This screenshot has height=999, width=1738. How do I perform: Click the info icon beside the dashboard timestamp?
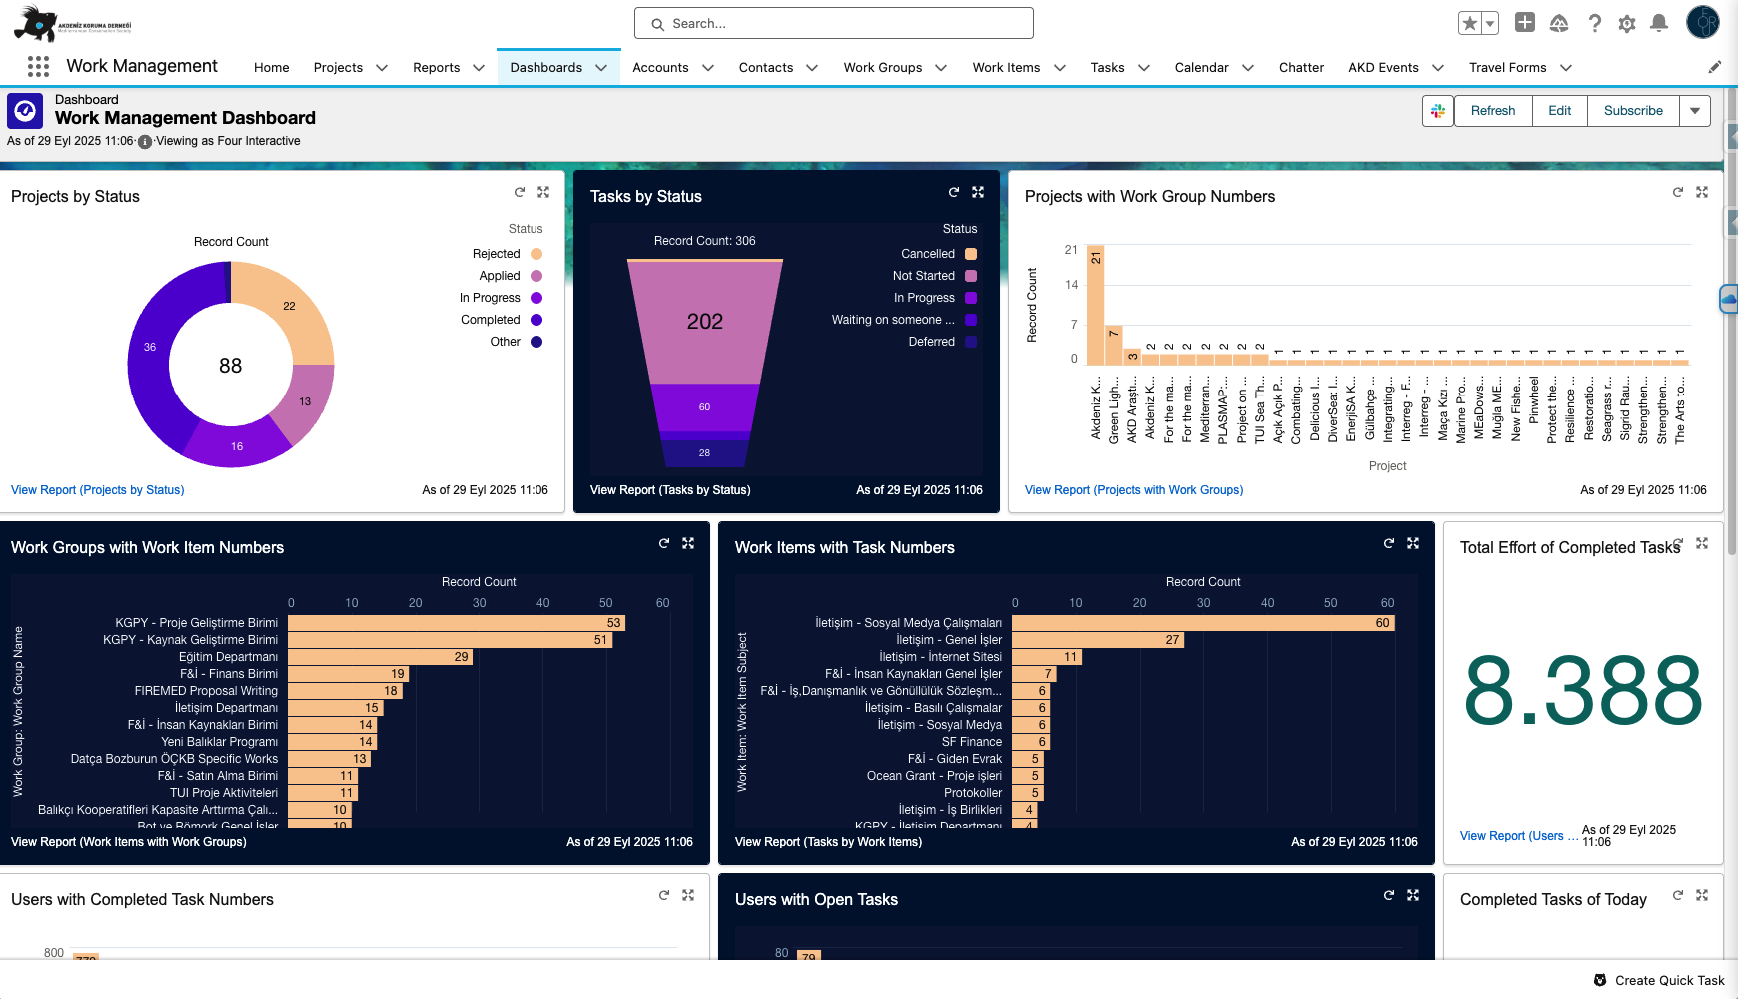(x=145, y=142)
